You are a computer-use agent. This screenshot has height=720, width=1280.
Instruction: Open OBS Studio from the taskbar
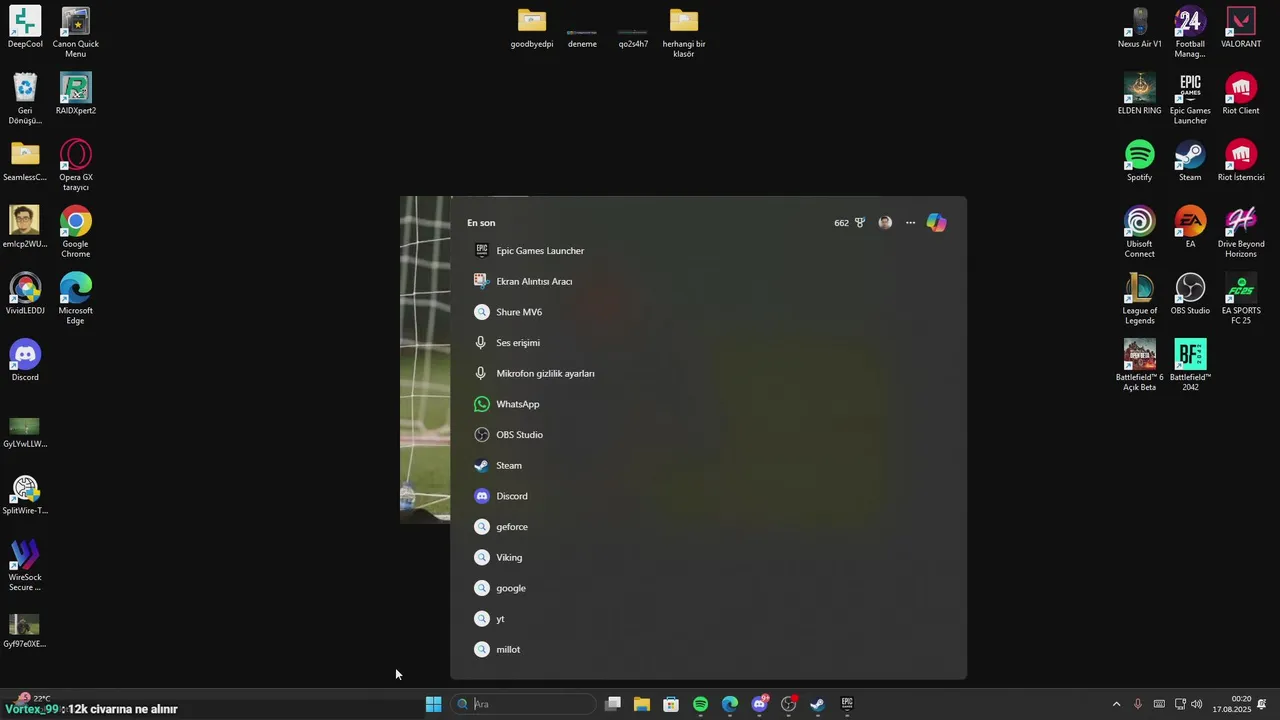pos(788,704)
